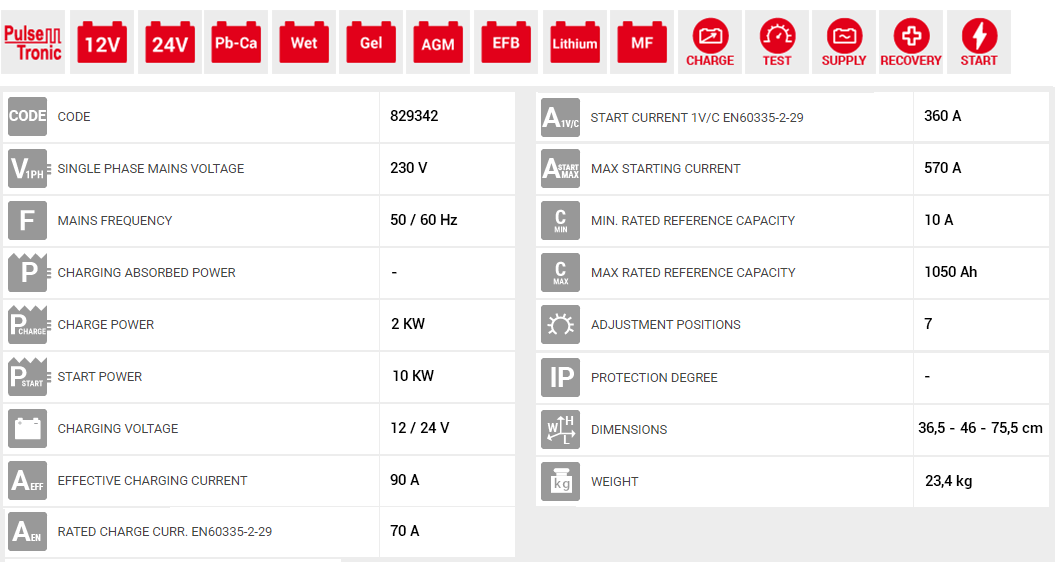Viewport: 1055px width, 562px height.
Task: Click the DIMENSIONS row icon
Action: coord(560,429)
